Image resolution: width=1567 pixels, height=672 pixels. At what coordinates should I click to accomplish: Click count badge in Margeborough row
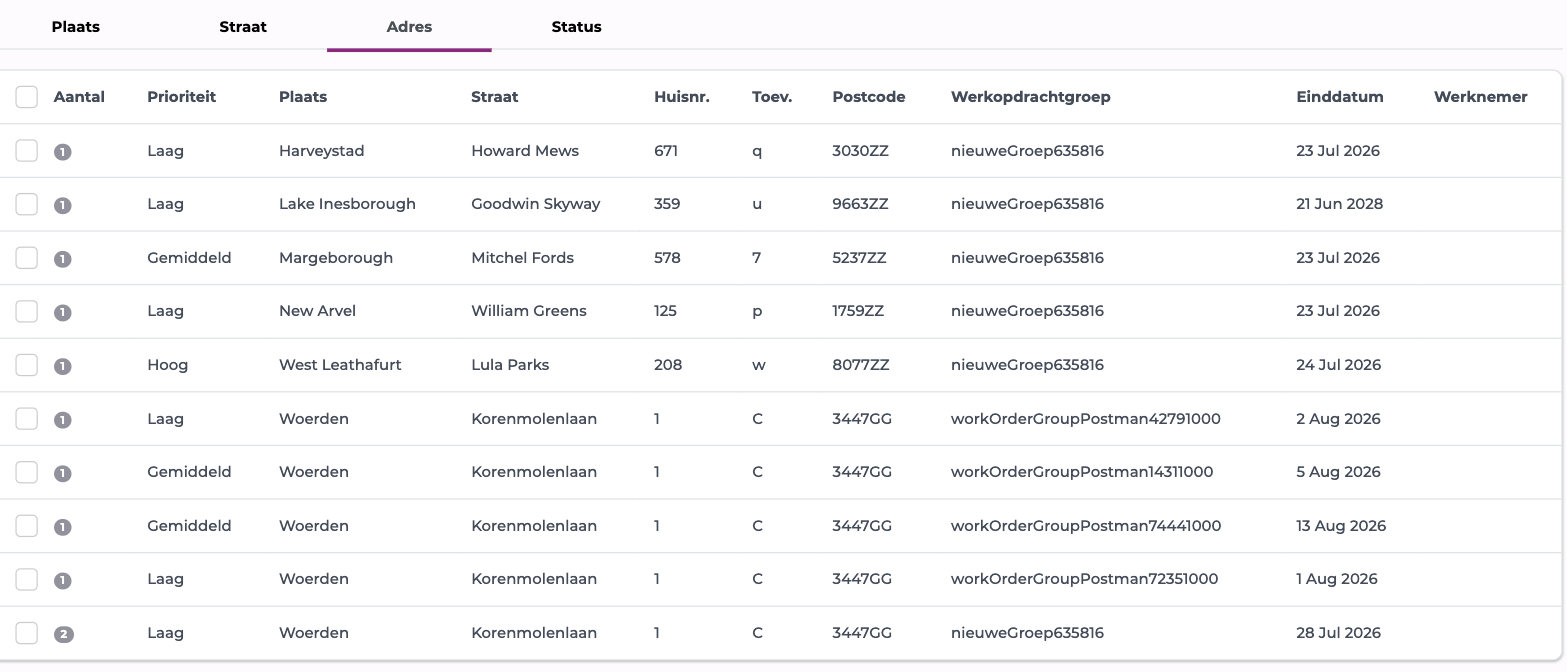point(63,259)
